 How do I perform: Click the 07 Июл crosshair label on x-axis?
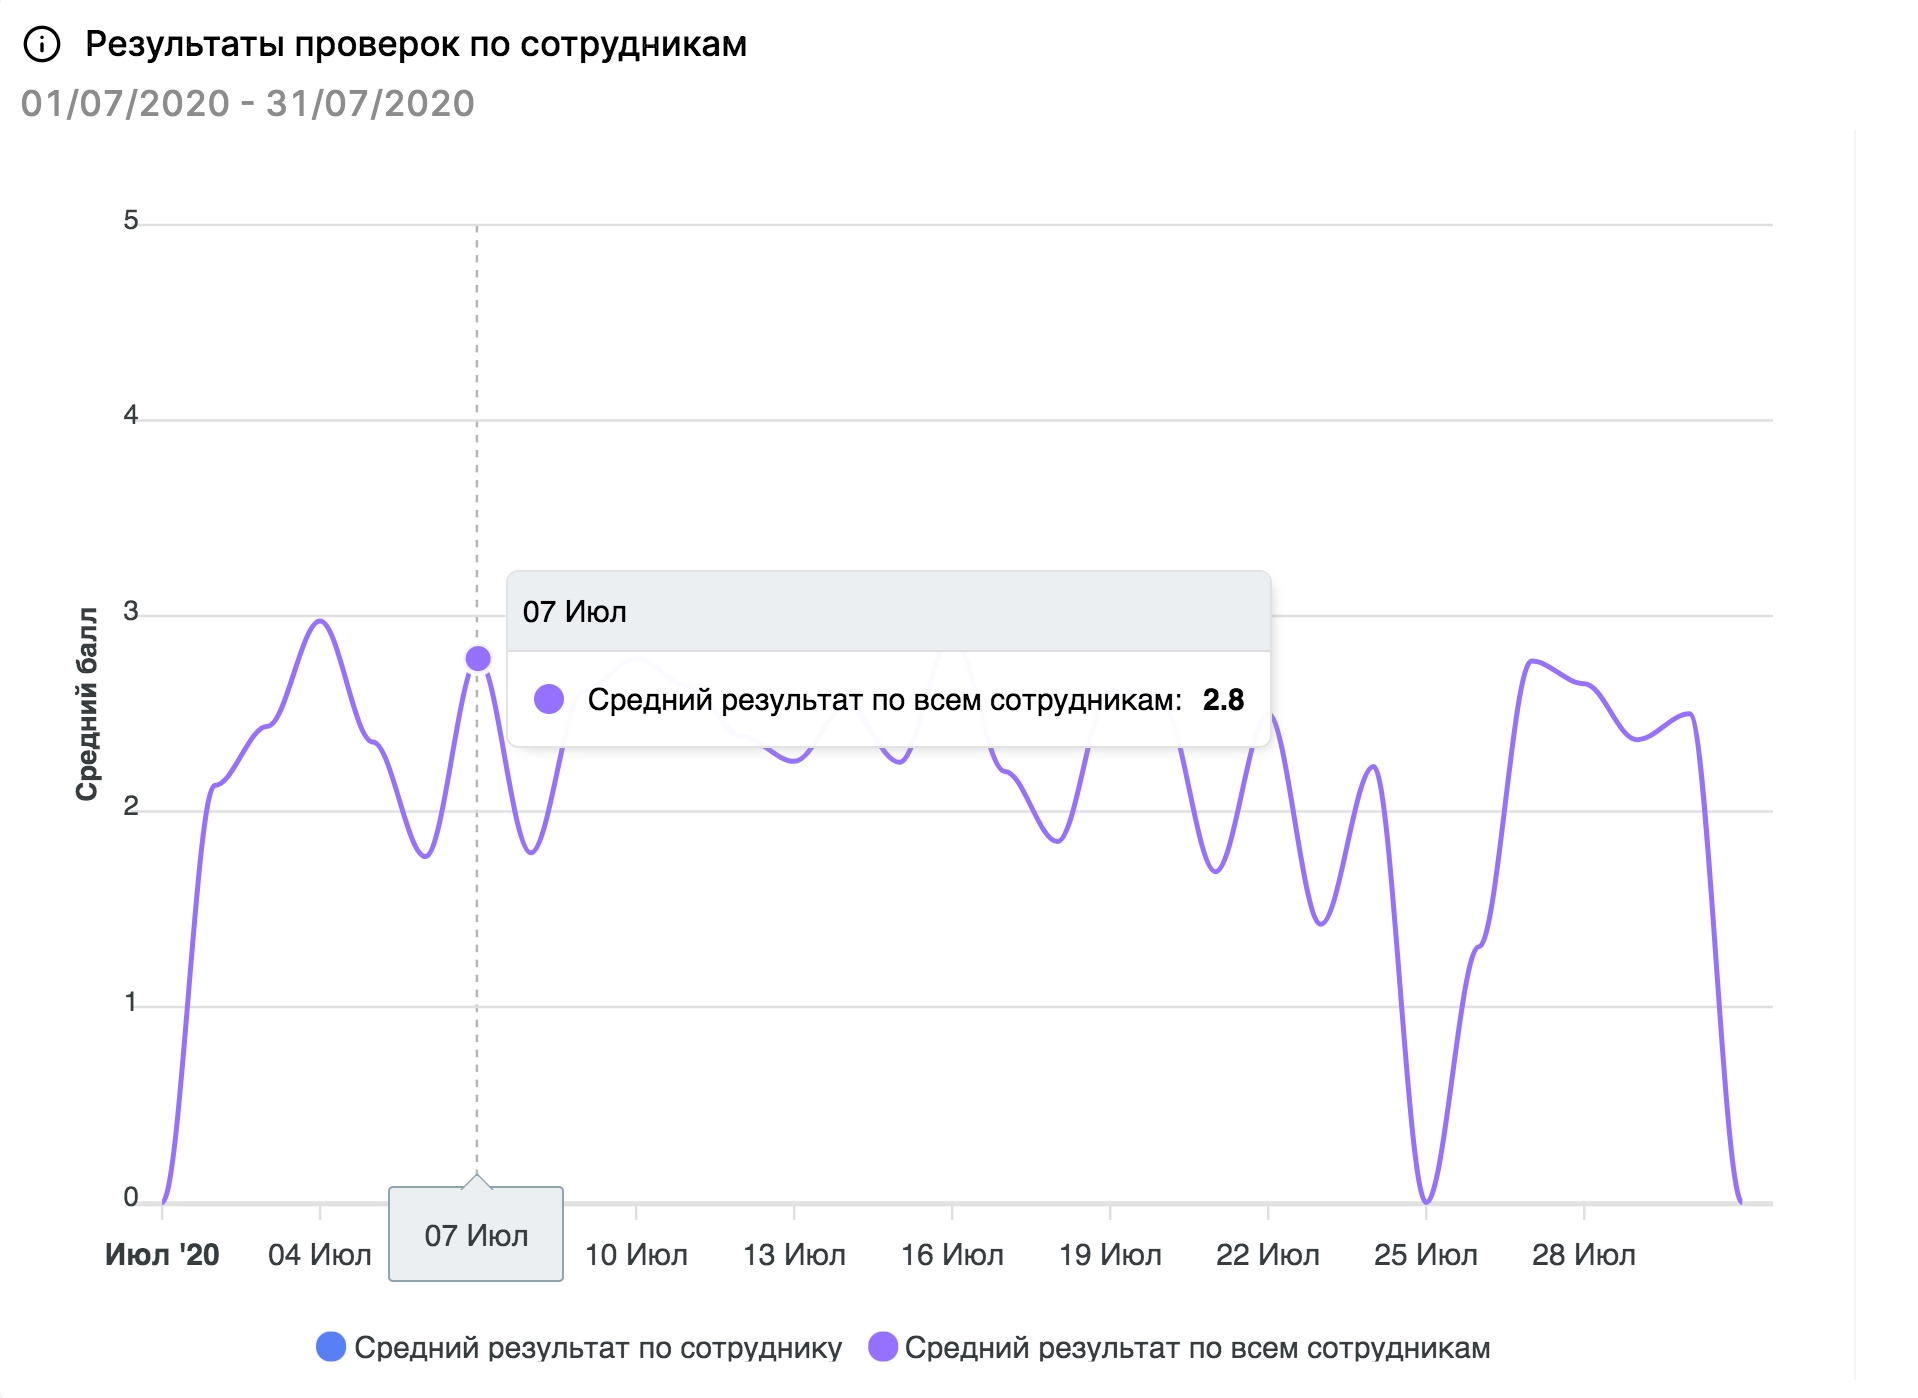tap(476, 1235)
